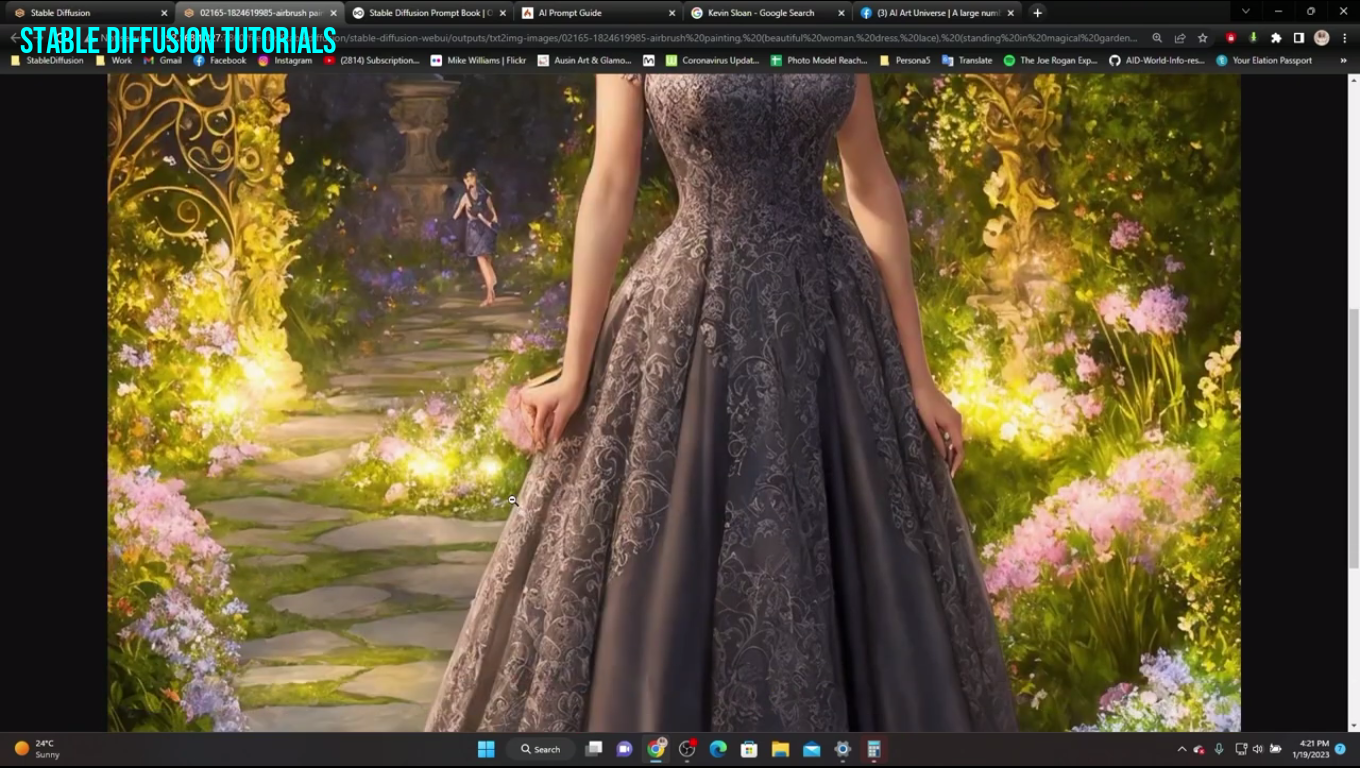
Task: Click the taskbar Search box
Action: tap(540, 749)
